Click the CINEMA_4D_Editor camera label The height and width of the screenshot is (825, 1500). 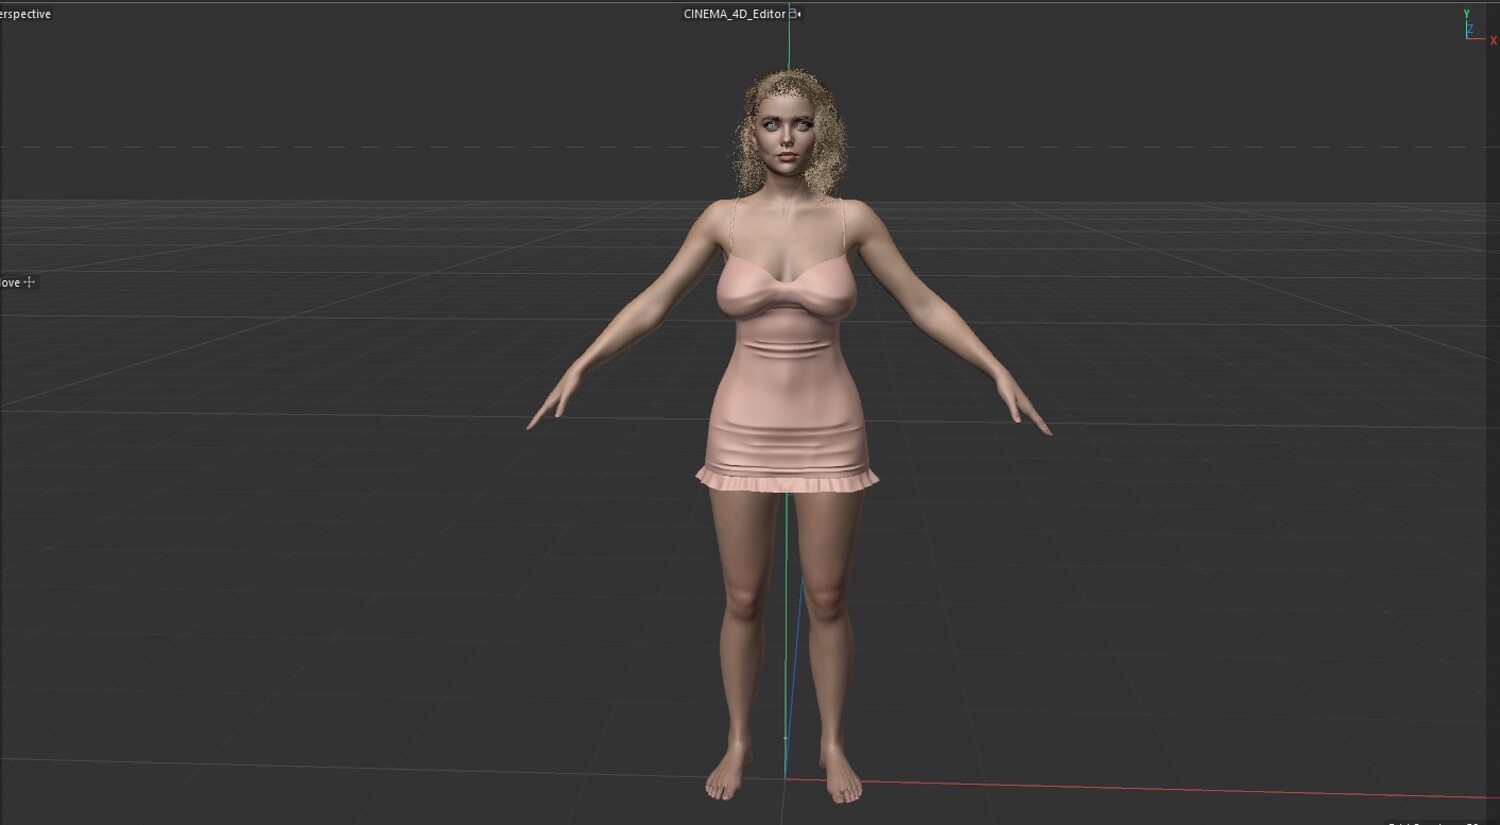tap(734, 14)
